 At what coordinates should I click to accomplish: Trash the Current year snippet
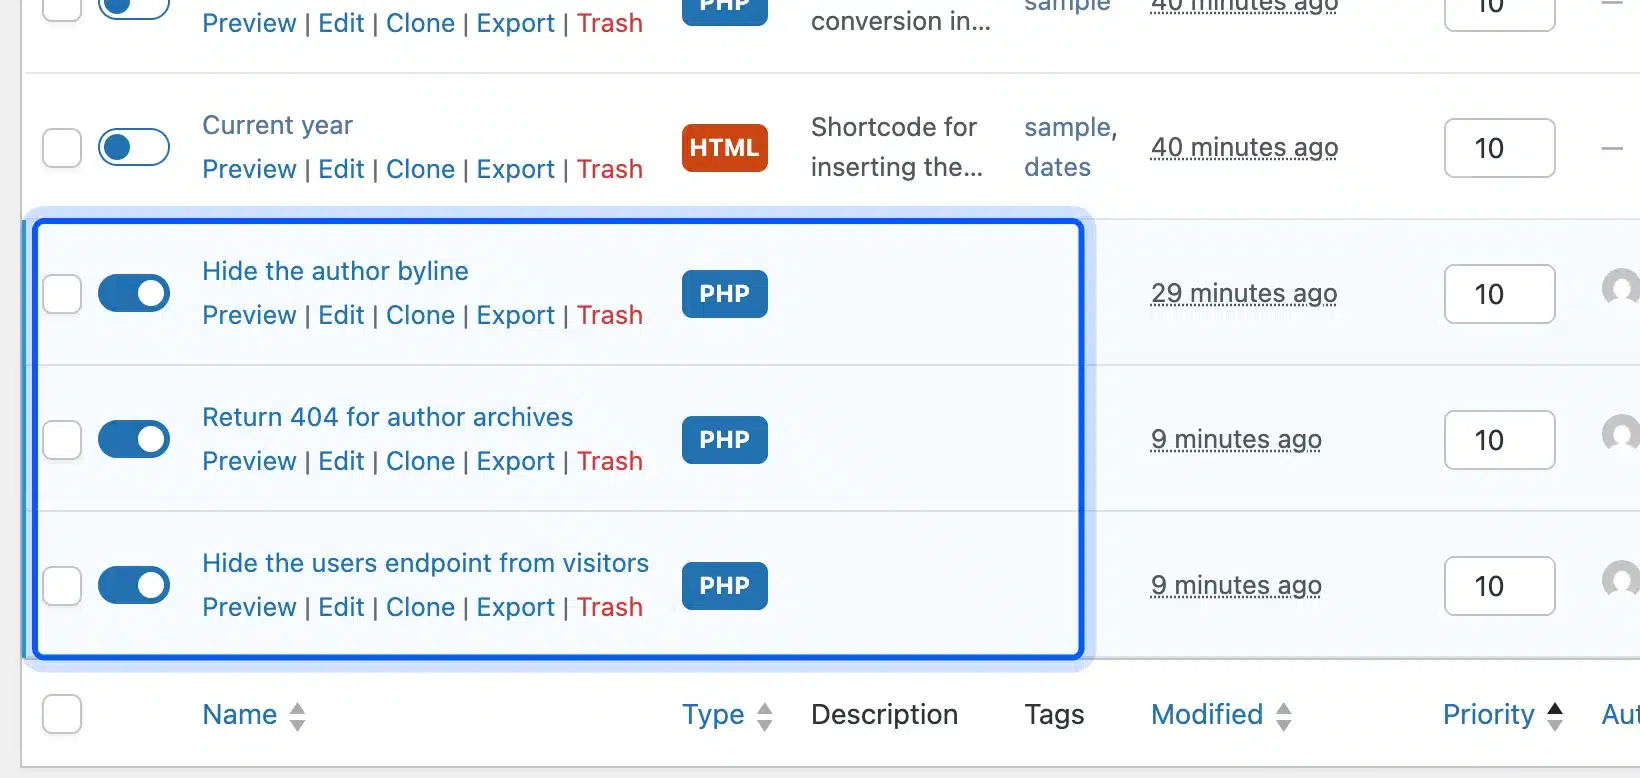(610, 169)
